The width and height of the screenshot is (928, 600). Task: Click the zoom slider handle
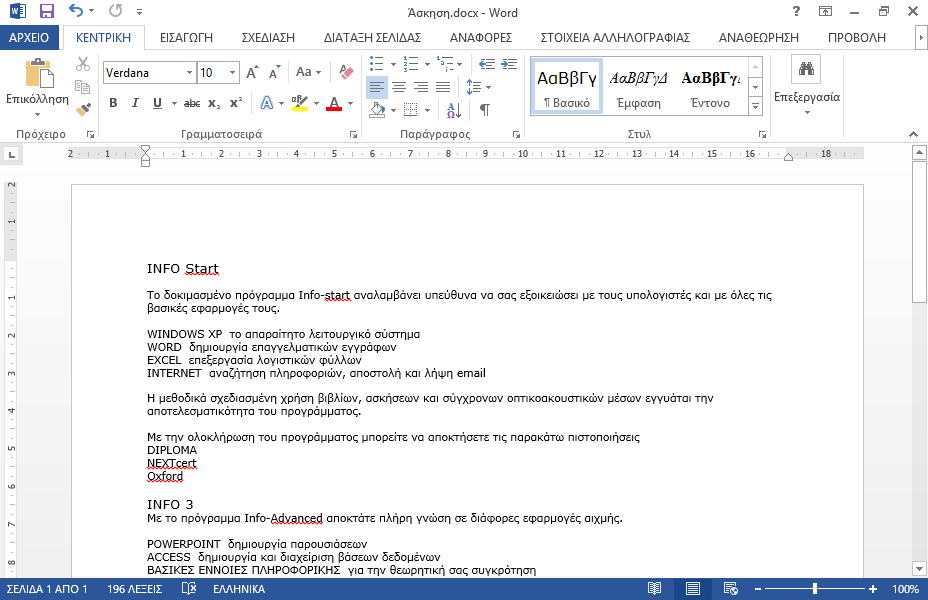(815, 588)
